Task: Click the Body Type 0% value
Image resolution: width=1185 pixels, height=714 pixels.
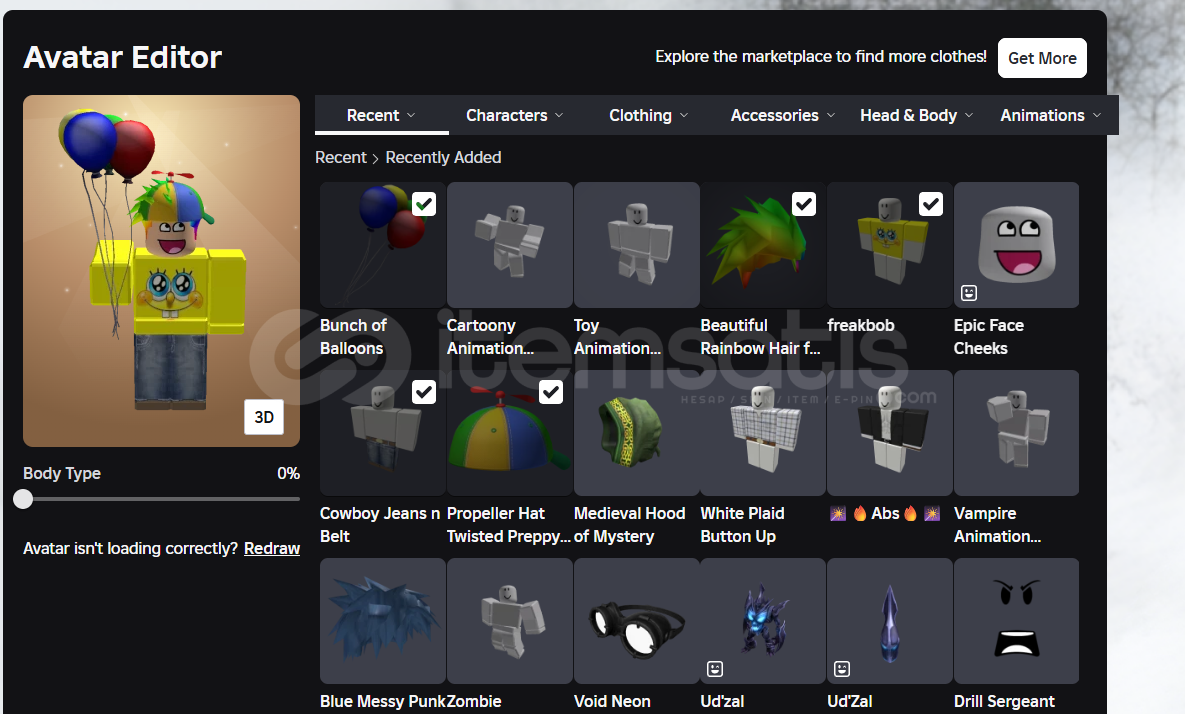Action: 289,474
